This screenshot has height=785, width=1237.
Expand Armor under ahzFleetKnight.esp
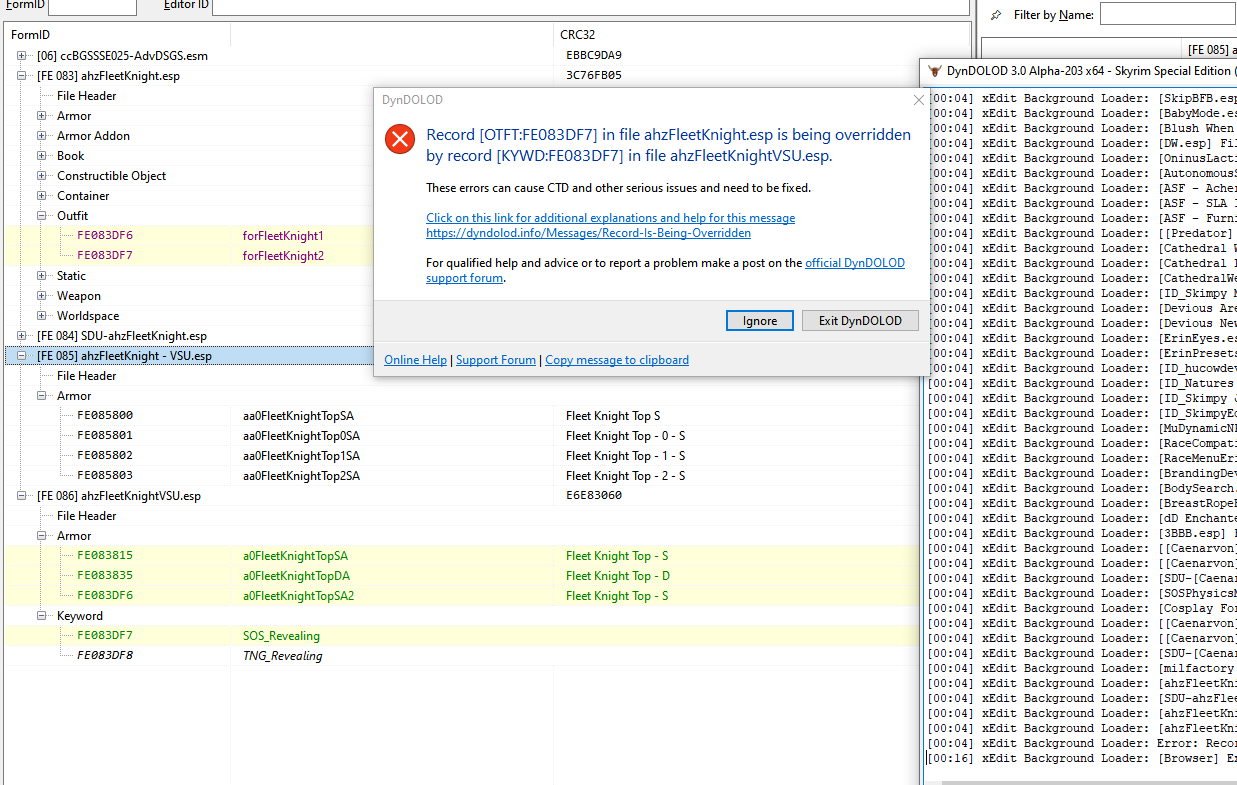[42, 116]
